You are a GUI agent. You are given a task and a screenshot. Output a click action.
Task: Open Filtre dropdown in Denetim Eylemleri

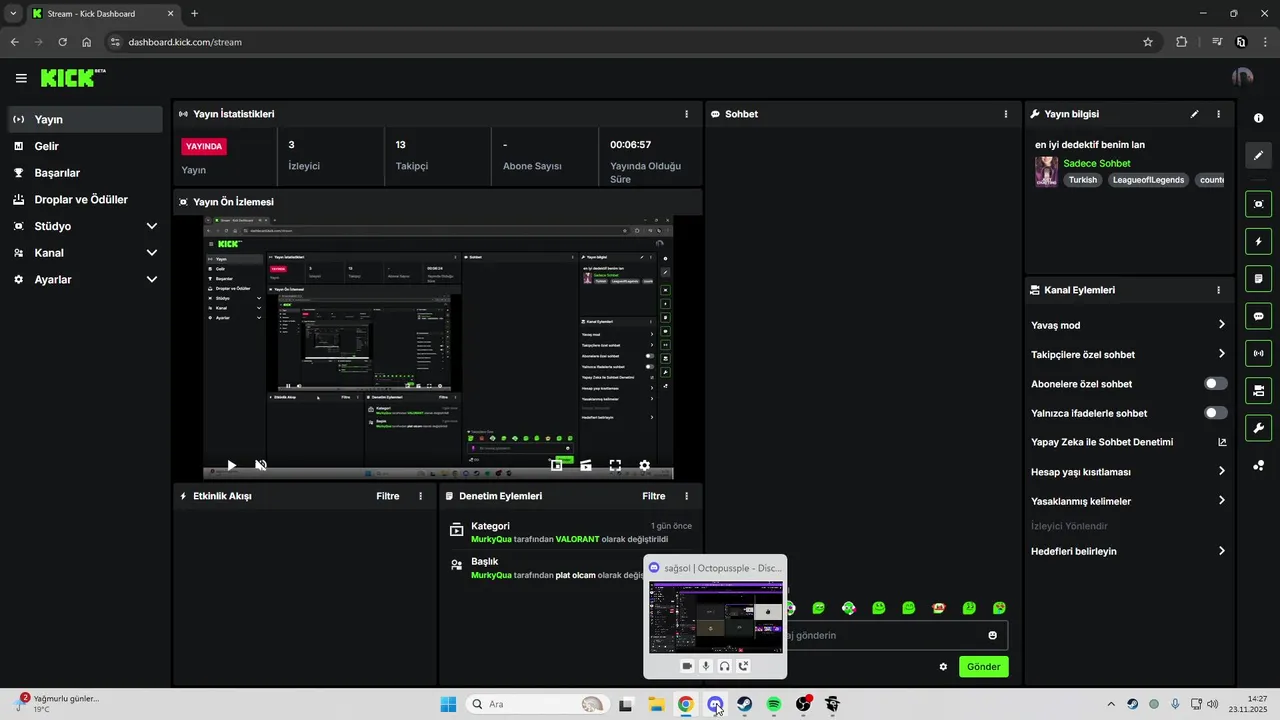coord(654,496)
